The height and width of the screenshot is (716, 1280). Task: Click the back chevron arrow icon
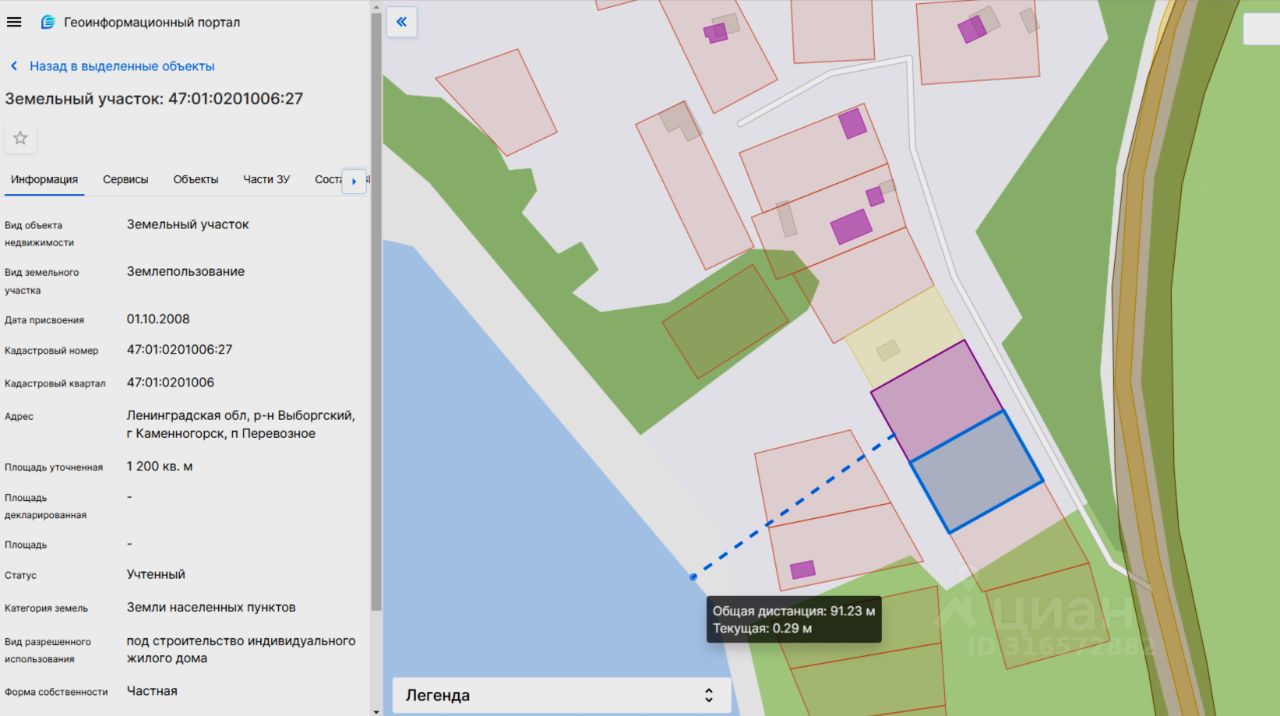tap(14, 66)
